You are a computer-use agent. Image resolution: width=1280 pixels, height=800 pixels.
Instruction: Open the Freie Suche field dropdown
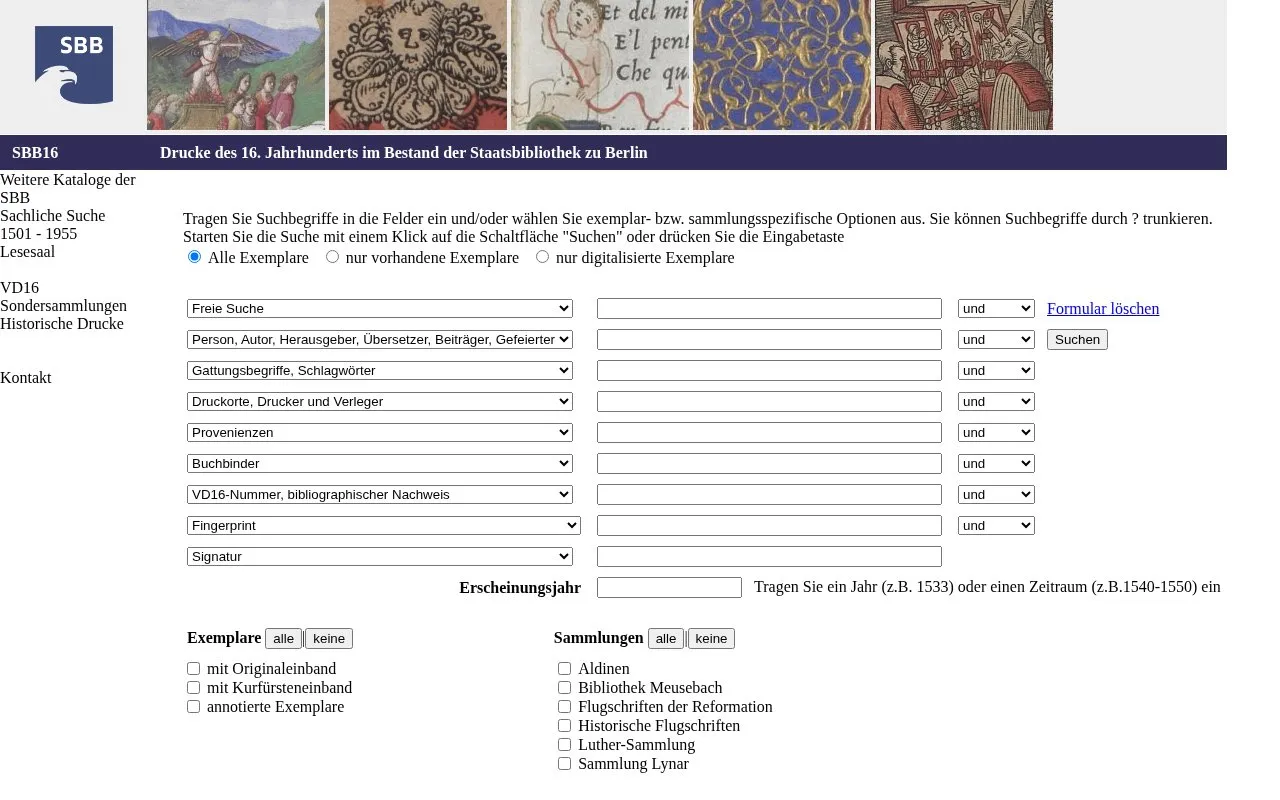pyautogui.click(x=380, y=309)
